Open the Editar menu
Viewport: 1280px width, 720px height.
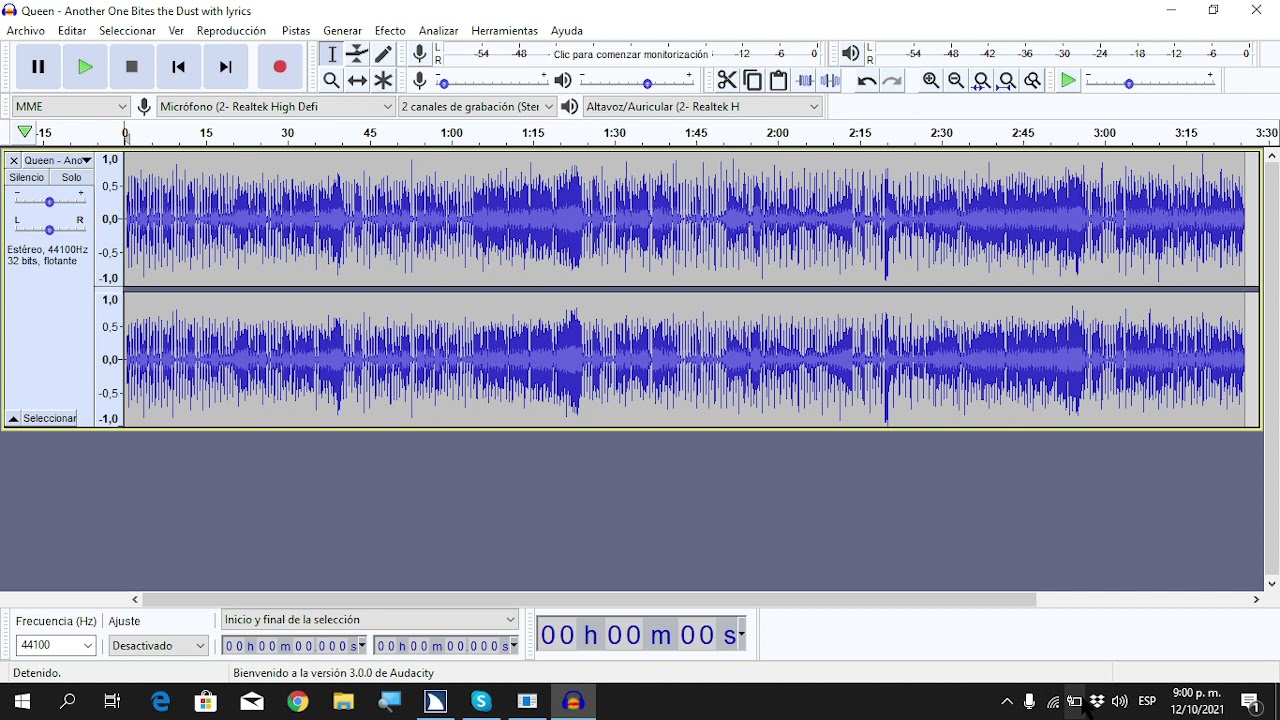tap(72, 31)
